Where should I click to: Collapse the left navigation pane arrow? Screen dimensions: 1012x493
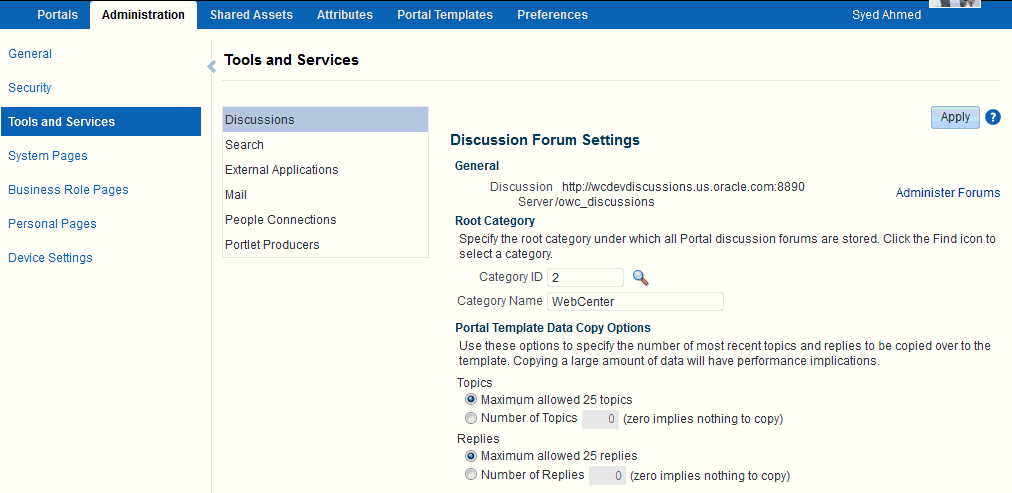[x=212, y=67]
